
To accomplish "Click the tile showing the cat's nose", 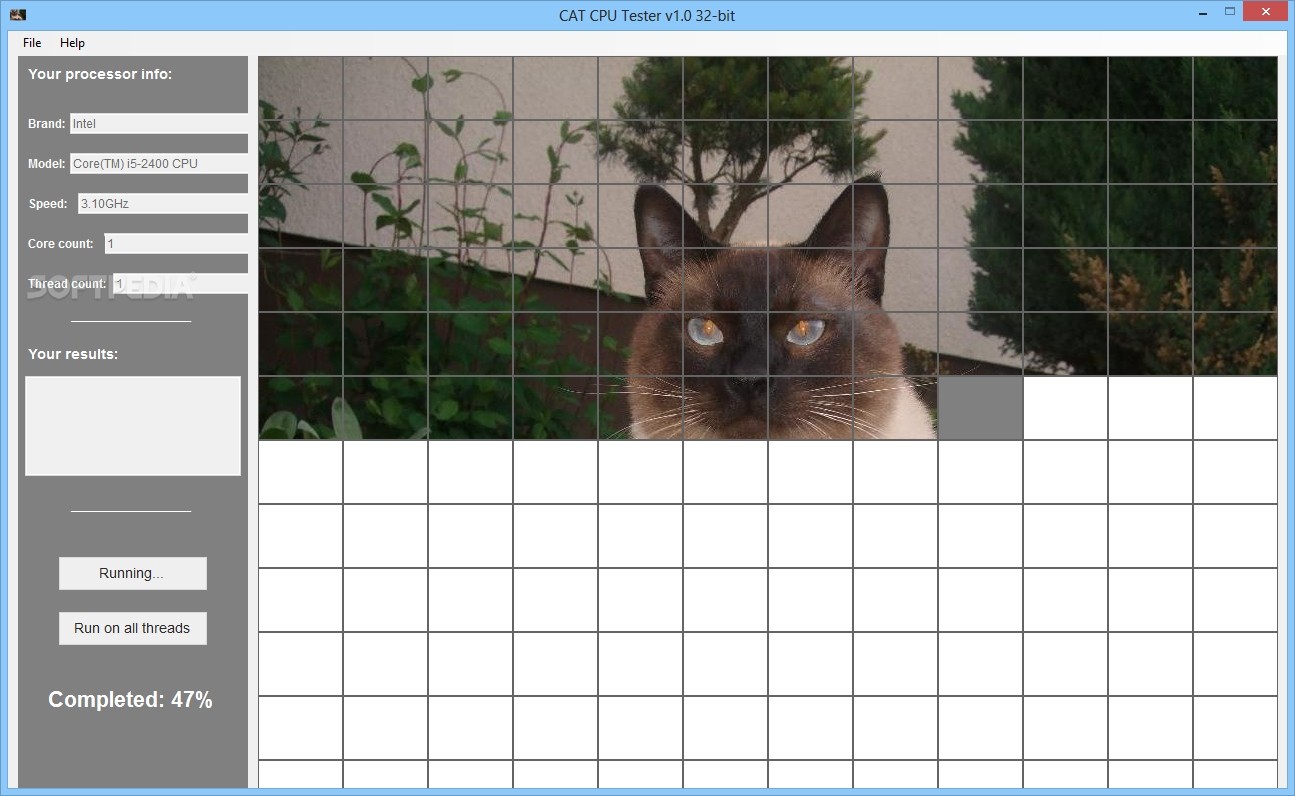I will pos(725,408).
